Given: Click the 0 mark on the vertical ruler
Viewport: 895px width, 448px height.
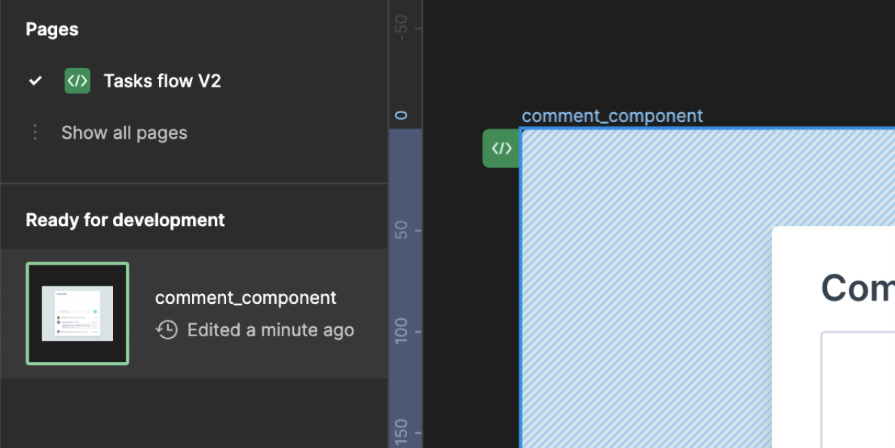Looking at the screenshot, I should click(403, 115).
